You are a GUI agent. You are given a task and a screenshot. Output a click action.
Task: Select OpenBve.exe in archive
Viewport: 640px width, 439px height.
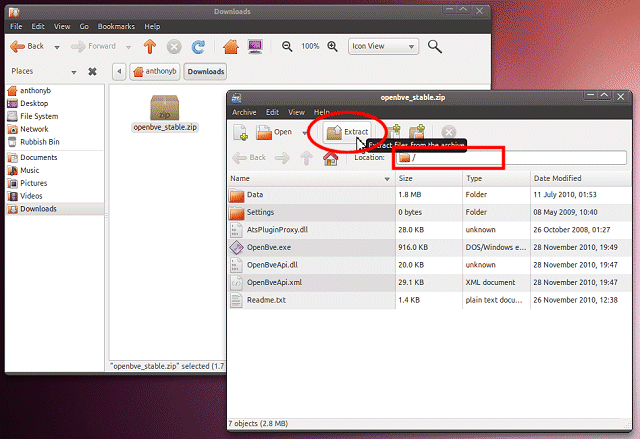[x=430, y=248]
